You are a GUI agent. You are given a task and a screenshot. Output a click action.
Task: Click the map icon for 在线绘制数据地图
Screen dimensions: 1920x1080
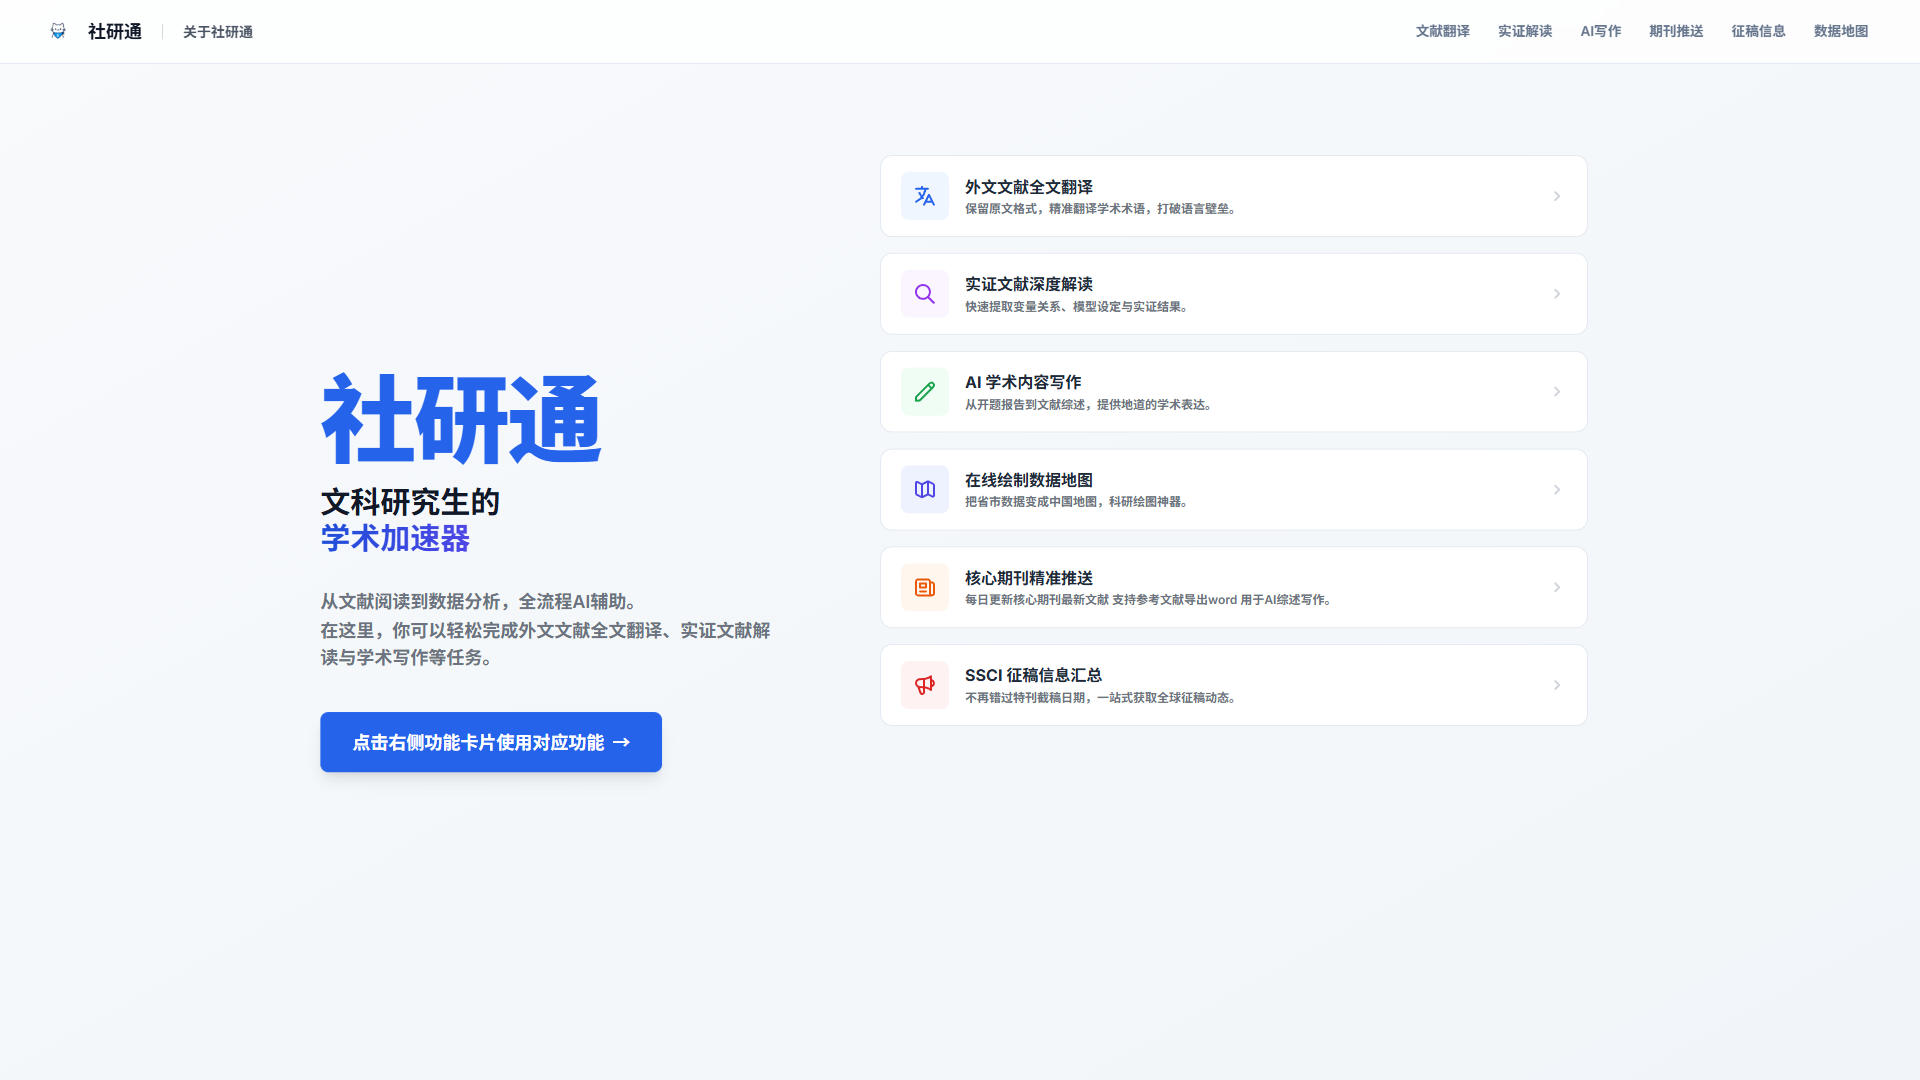(924, 490)
